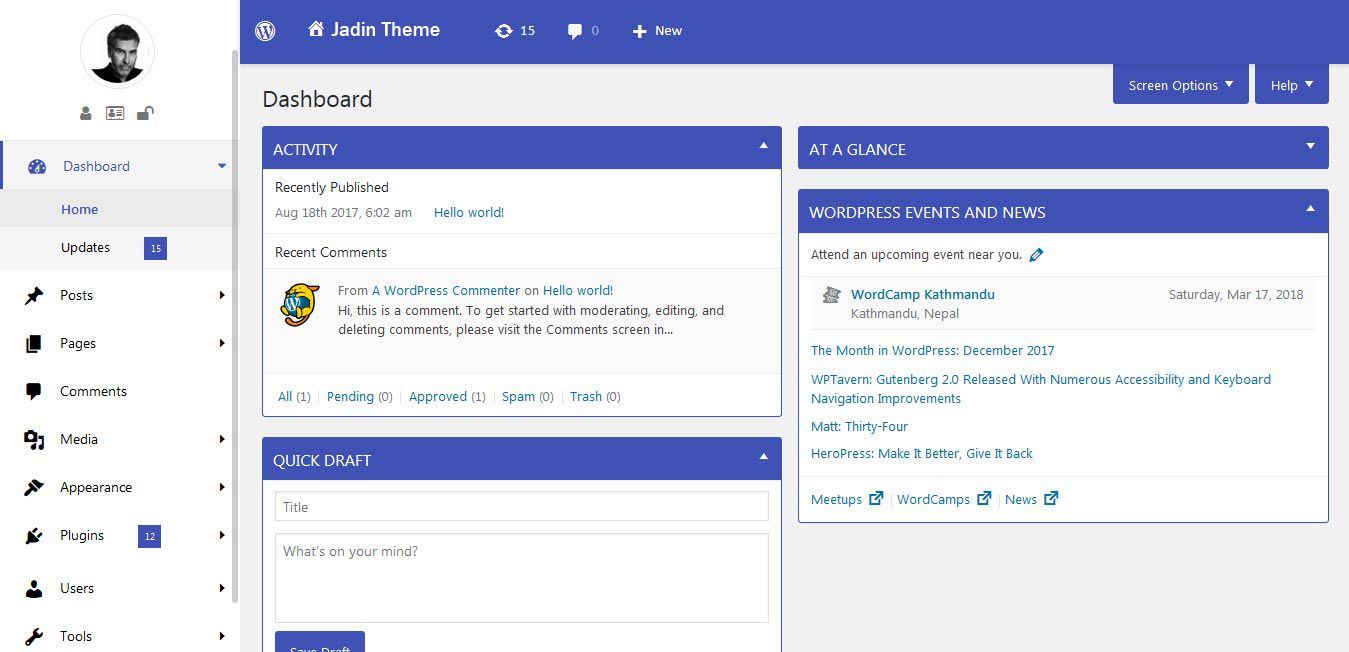Click the Comments bubble icon in sidebar

(34, 391)
